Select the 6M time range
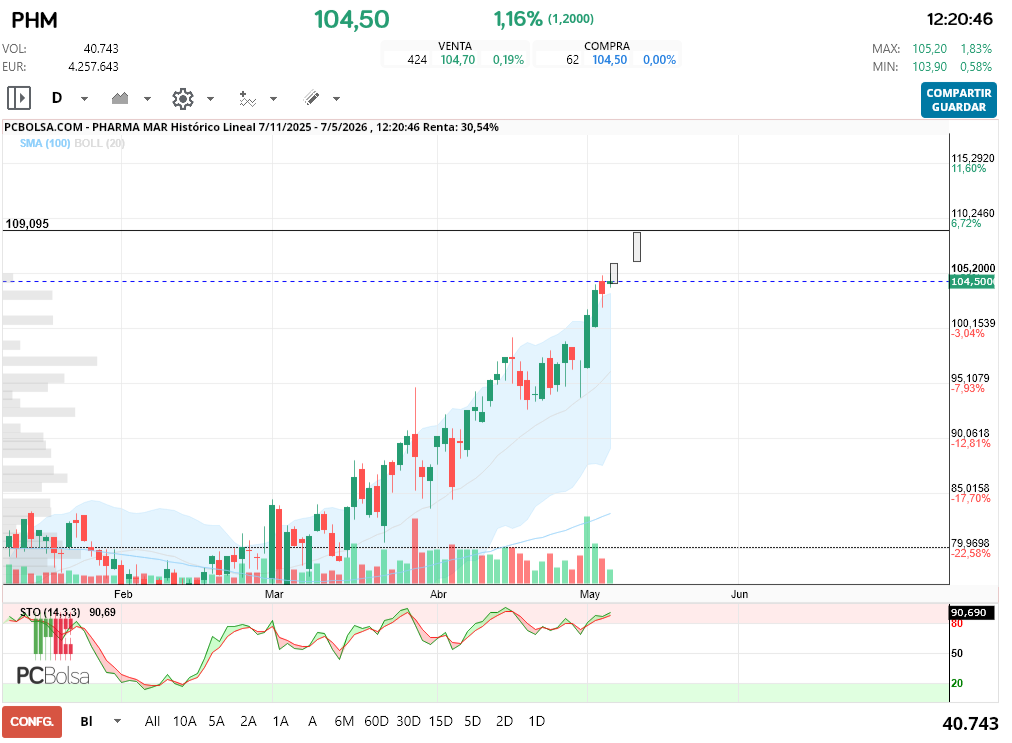This screenshot has width=1012, height=743. pos(344,721)
